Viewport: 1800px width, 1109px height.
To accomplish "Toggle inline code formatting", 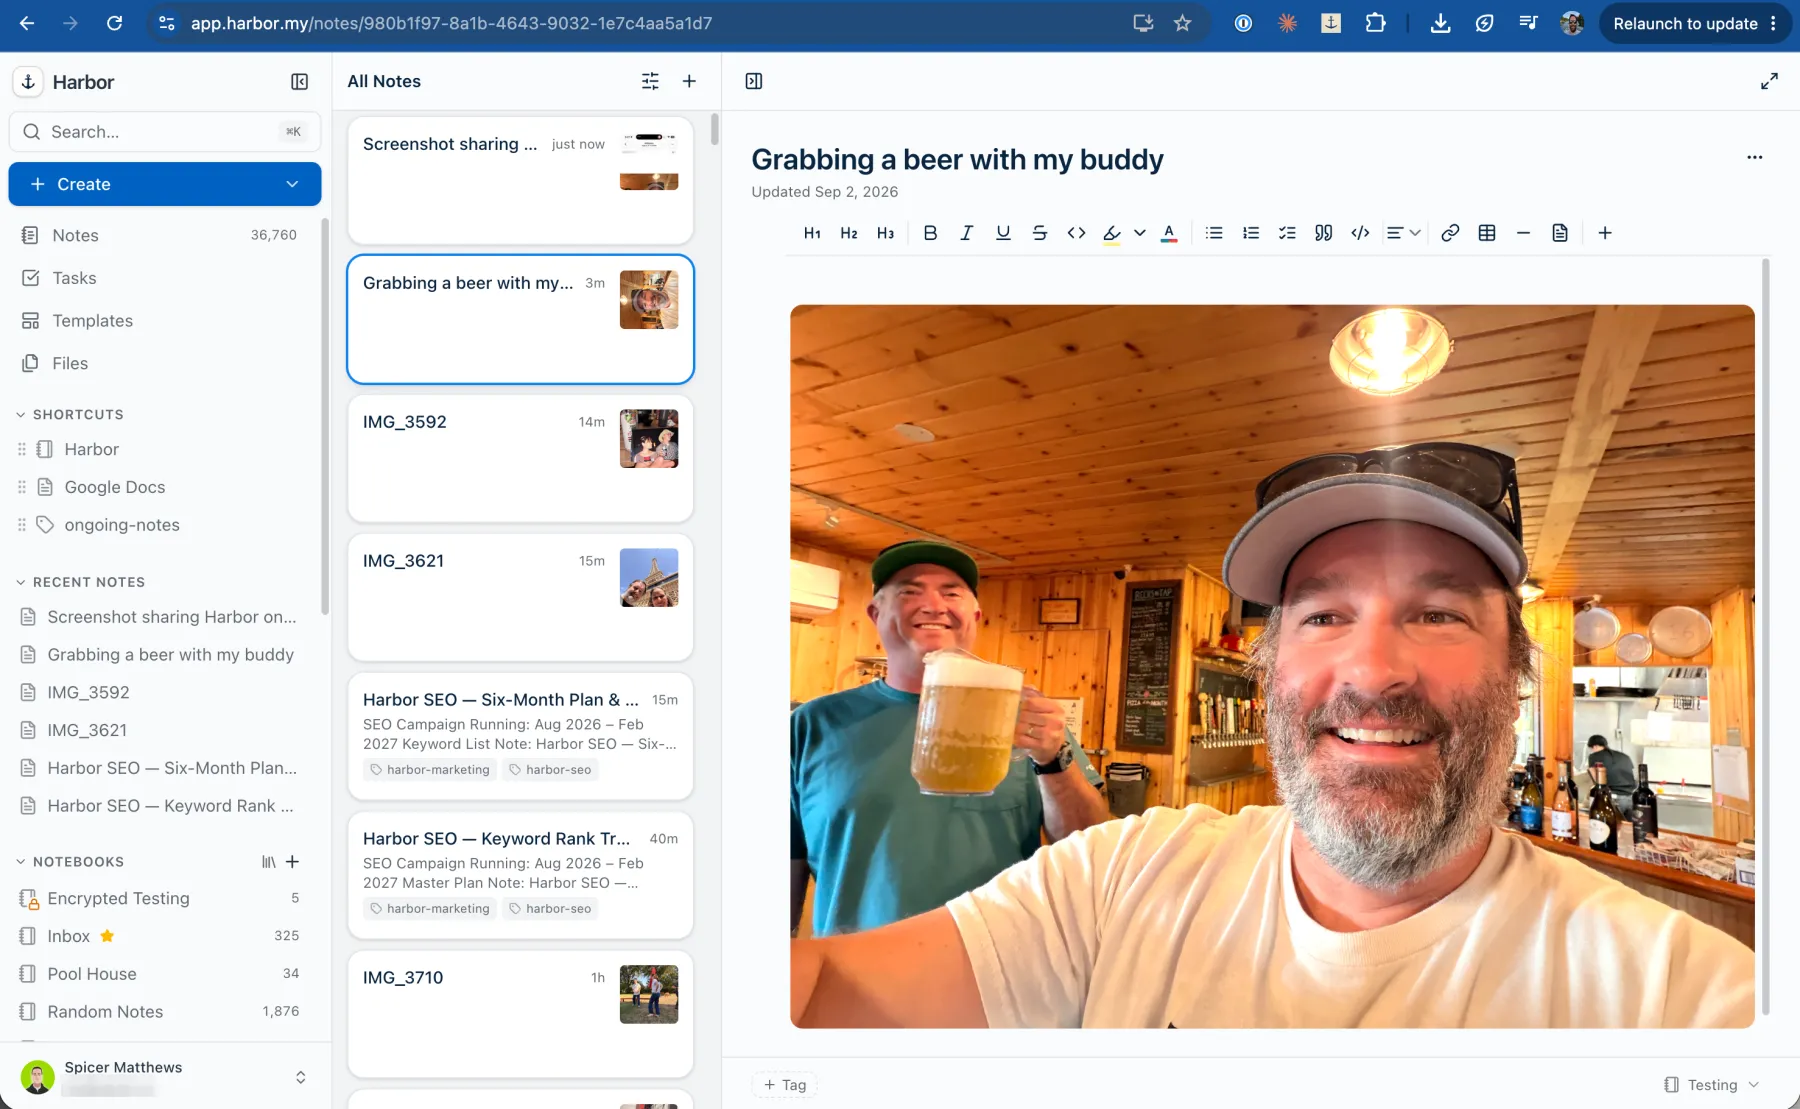I will (x=1076, y=233).
